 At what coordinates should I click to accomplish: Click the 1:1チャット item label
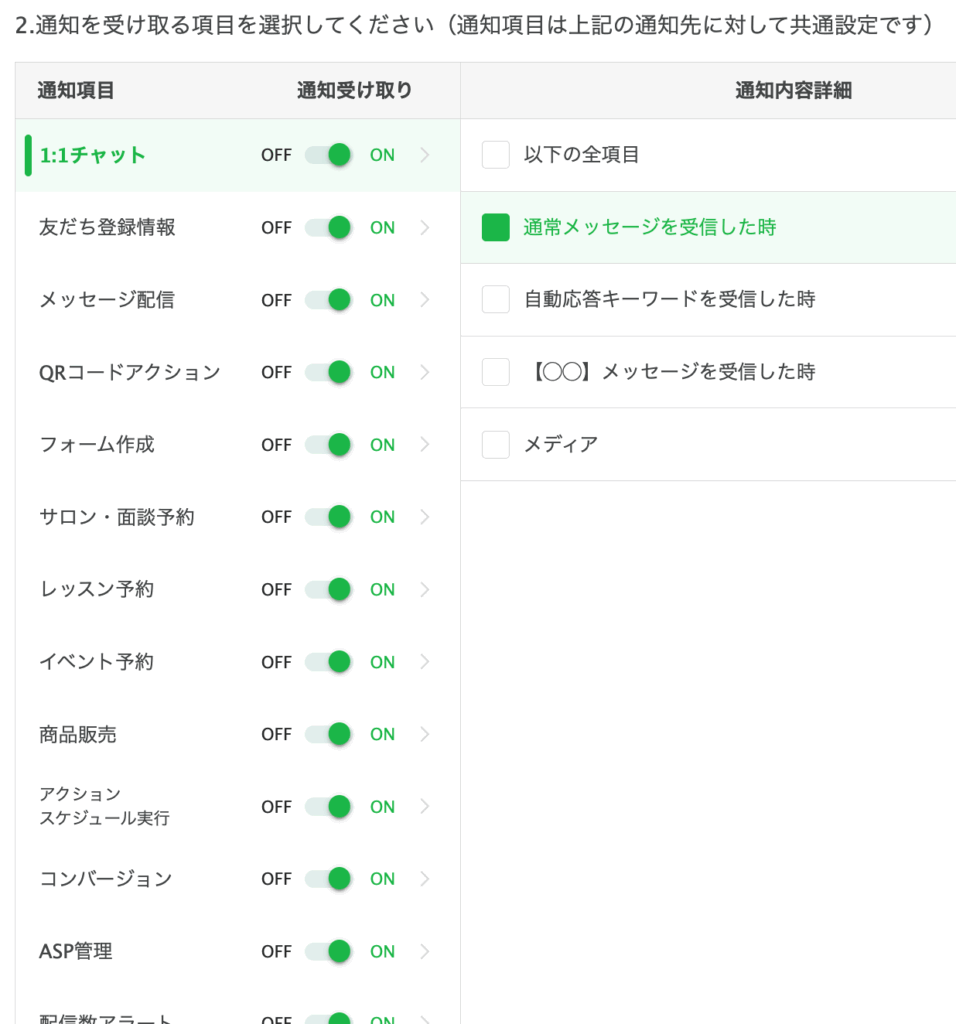point(92,155)
